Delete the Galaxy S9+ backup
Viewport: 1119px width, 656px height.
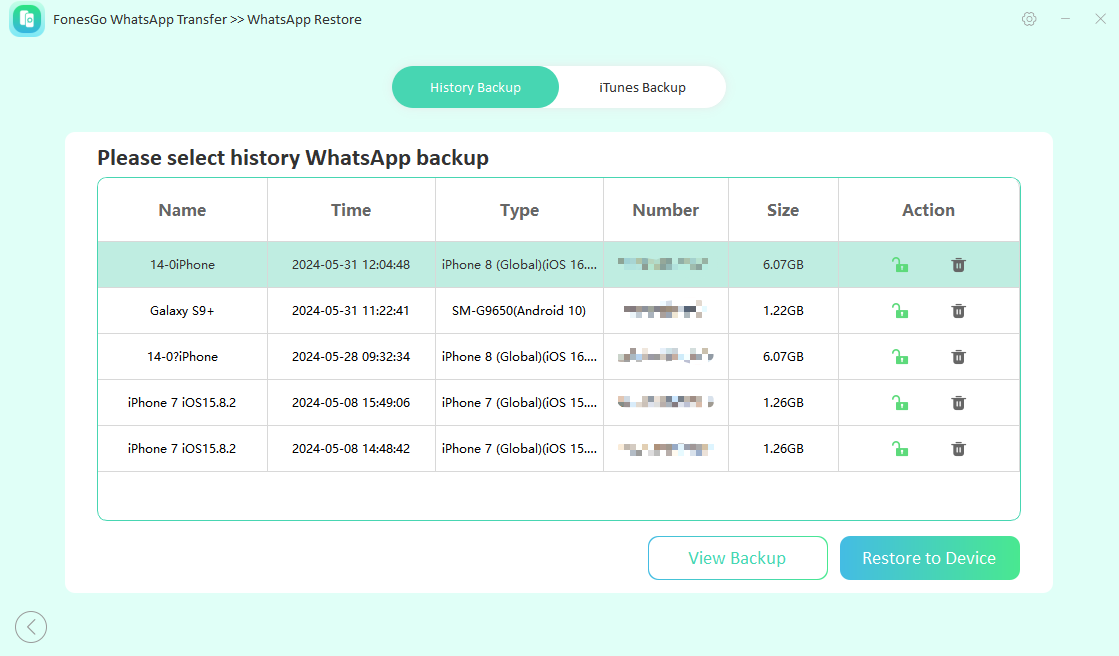(x=958, y=311)
